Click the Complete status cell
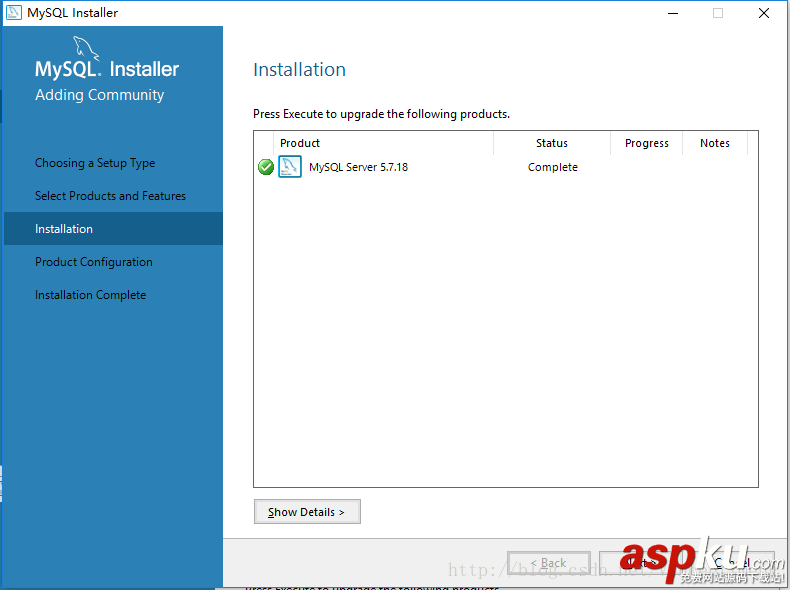 [553, 167]
